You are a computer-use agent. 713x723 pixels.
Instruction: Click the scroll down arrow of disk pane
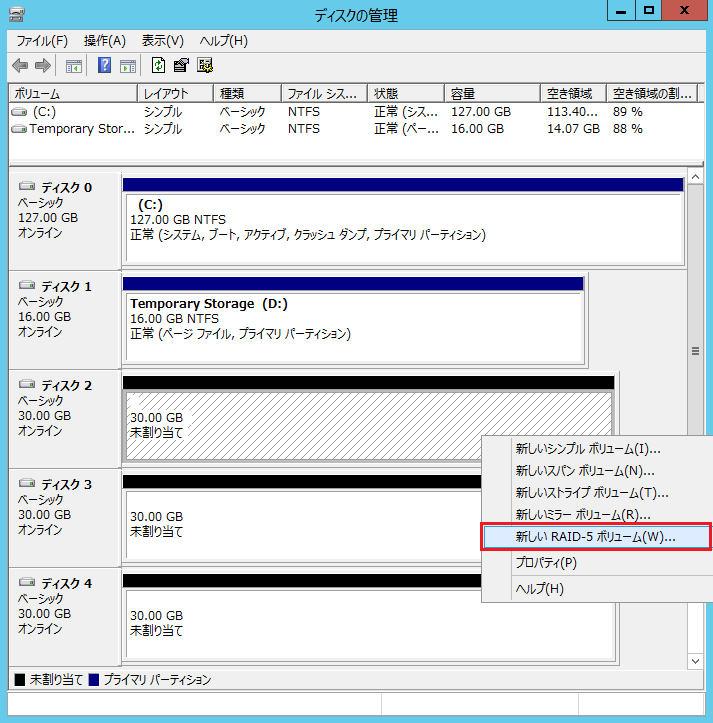coord(695,661)
